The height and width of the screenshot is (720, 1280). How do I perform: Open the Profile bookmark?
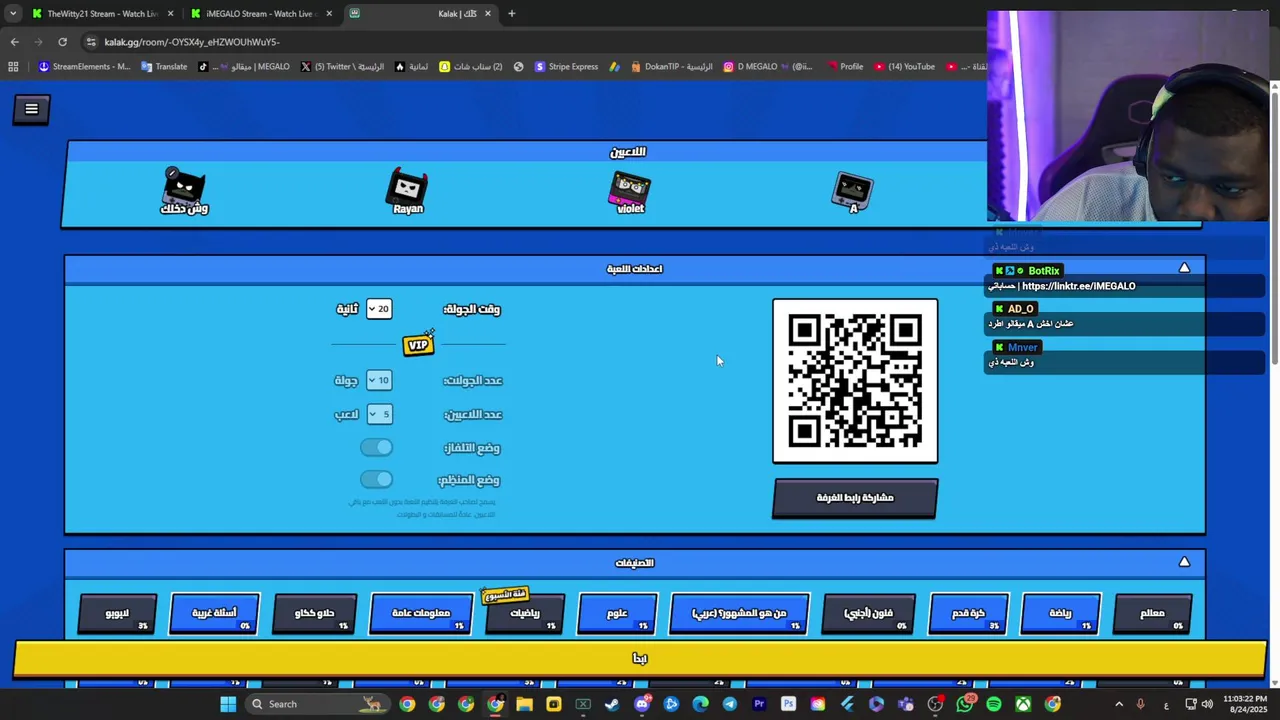pos(844,67)
